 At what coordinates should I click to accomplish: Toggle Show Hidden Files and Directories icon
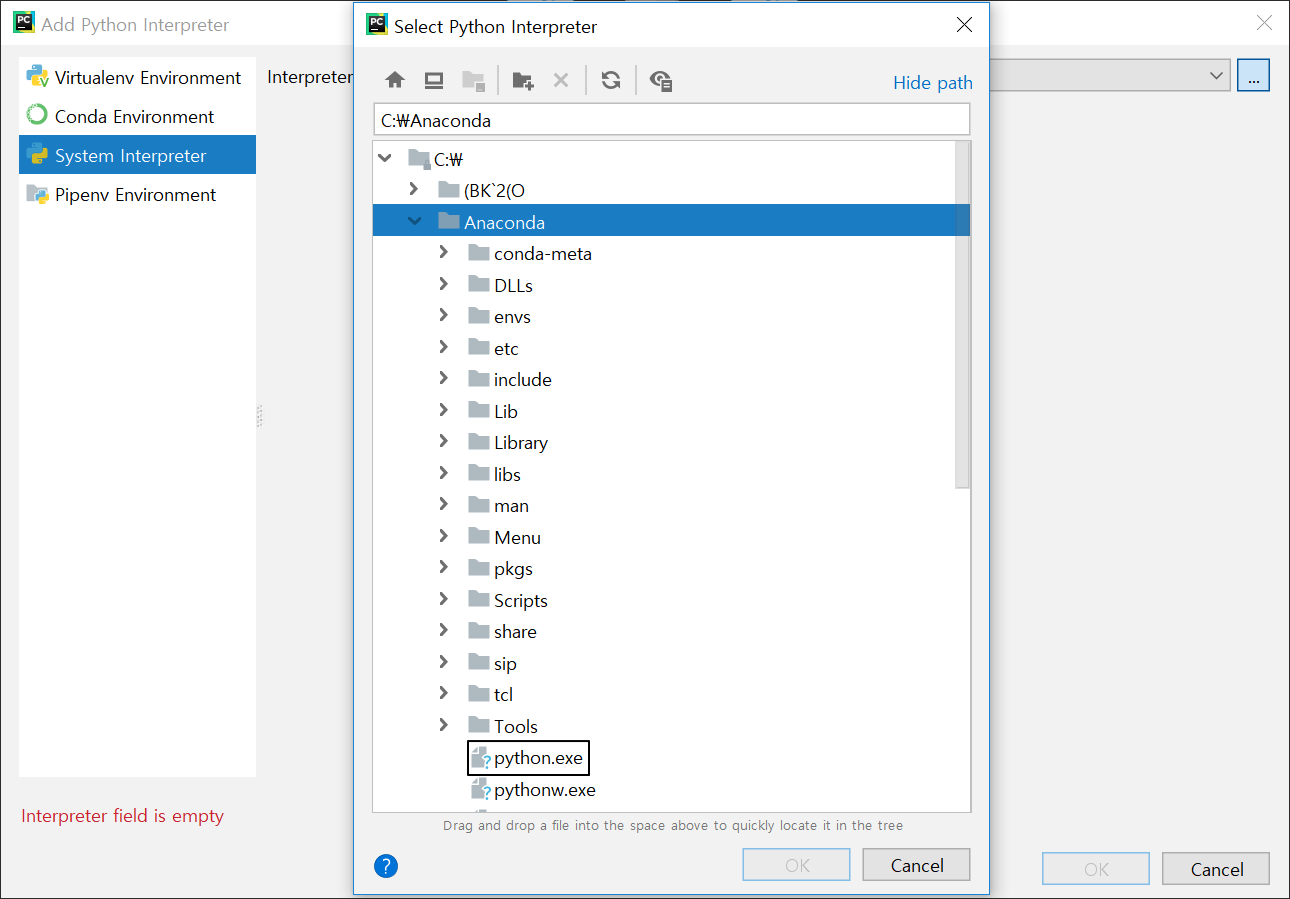point(660,81)
